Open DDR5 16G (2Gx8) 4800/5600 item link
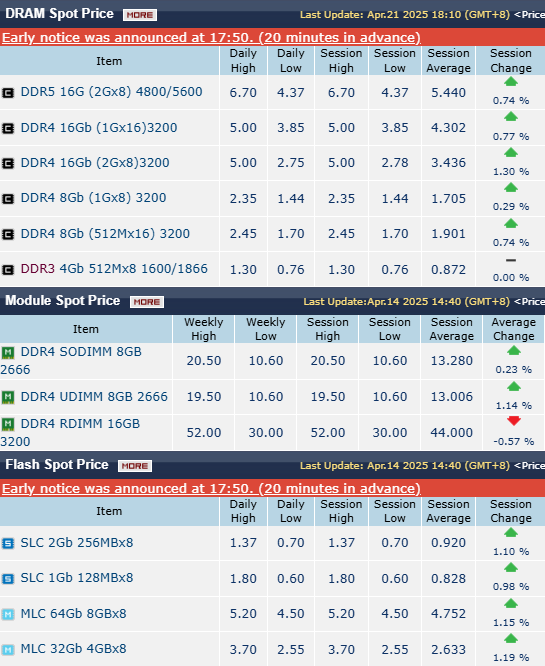Image resolution: width=545 pixels, height=666 pixels. (111, 92)
